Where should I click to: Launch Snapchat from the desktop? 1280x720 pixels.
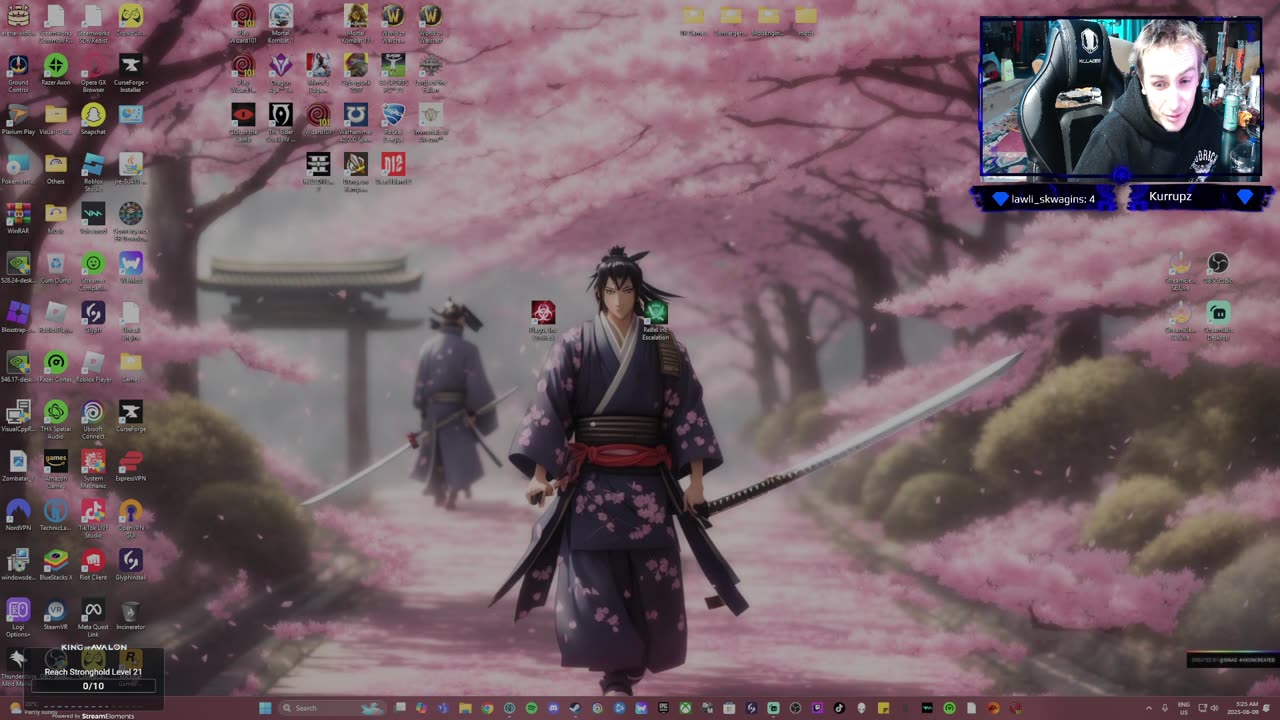[x=93, y=120]
